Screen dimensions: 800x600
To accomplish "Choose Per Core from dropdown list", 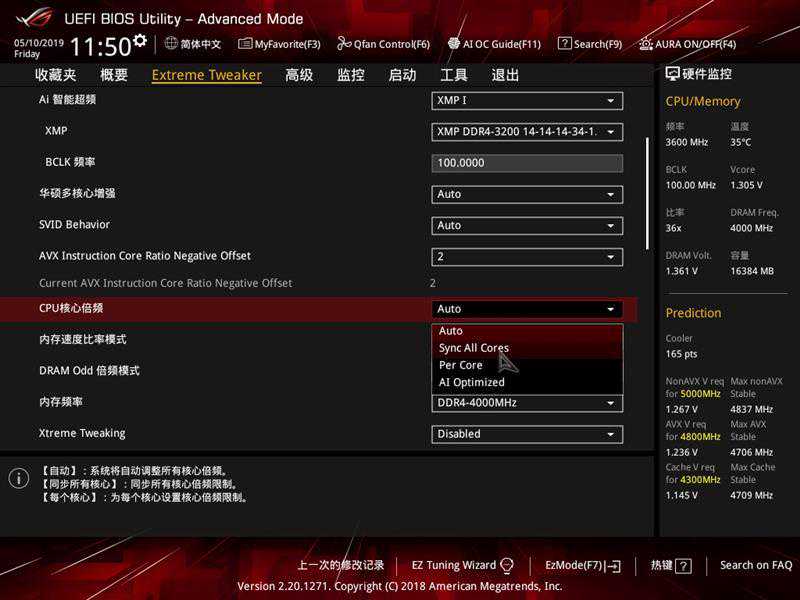I will (x=461, y=365).
